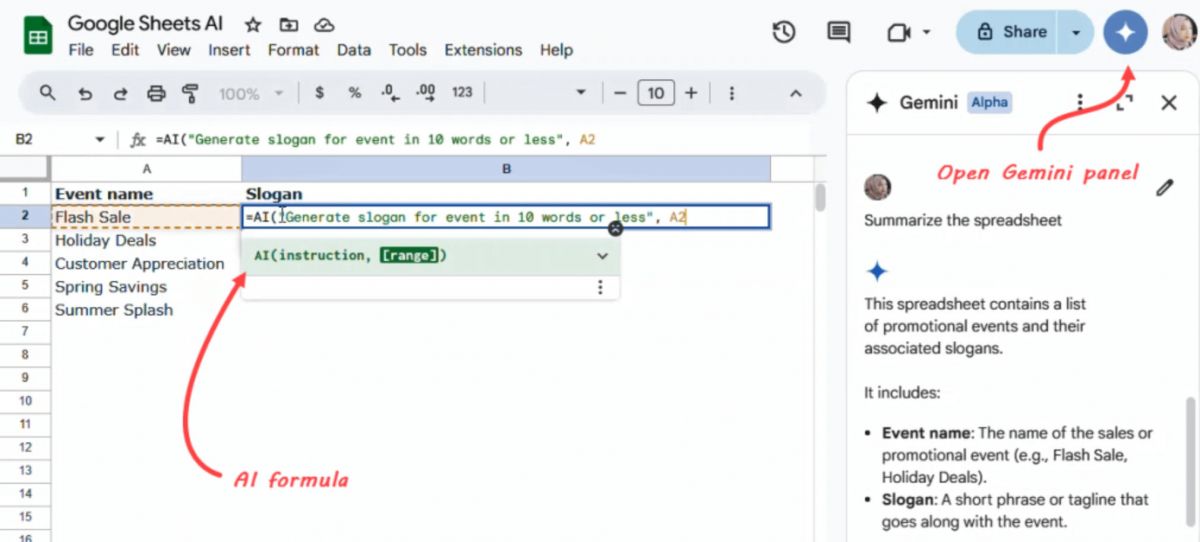Image resolution: width=1200 pixels, height=542 pixels.
Task: Open the Gemini panel sparkle button
Action: 1125,32
